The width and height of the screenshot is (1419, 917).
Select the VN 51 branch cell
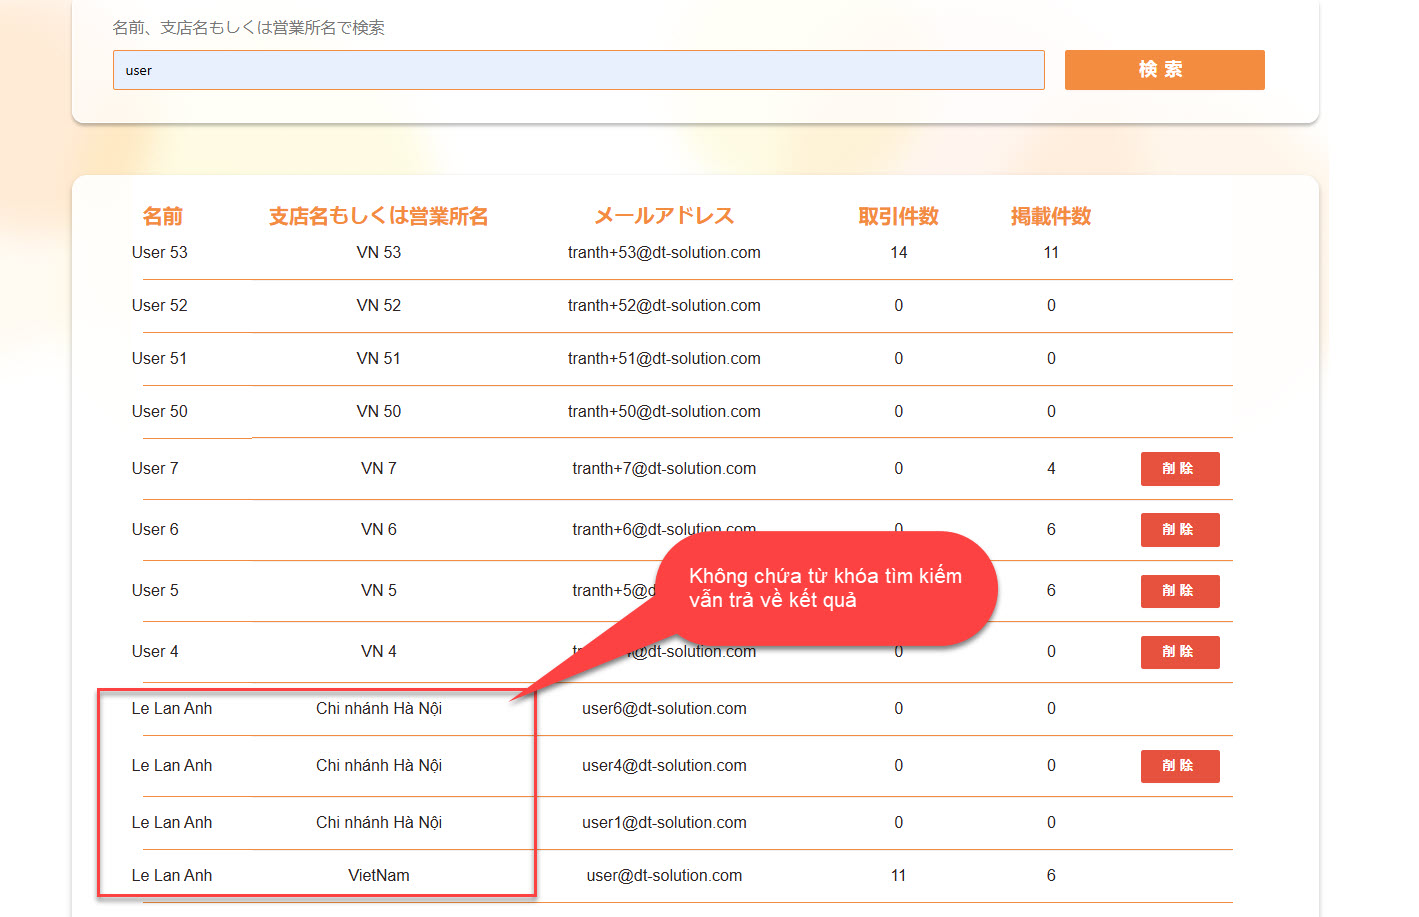click(x=378, y=359)
